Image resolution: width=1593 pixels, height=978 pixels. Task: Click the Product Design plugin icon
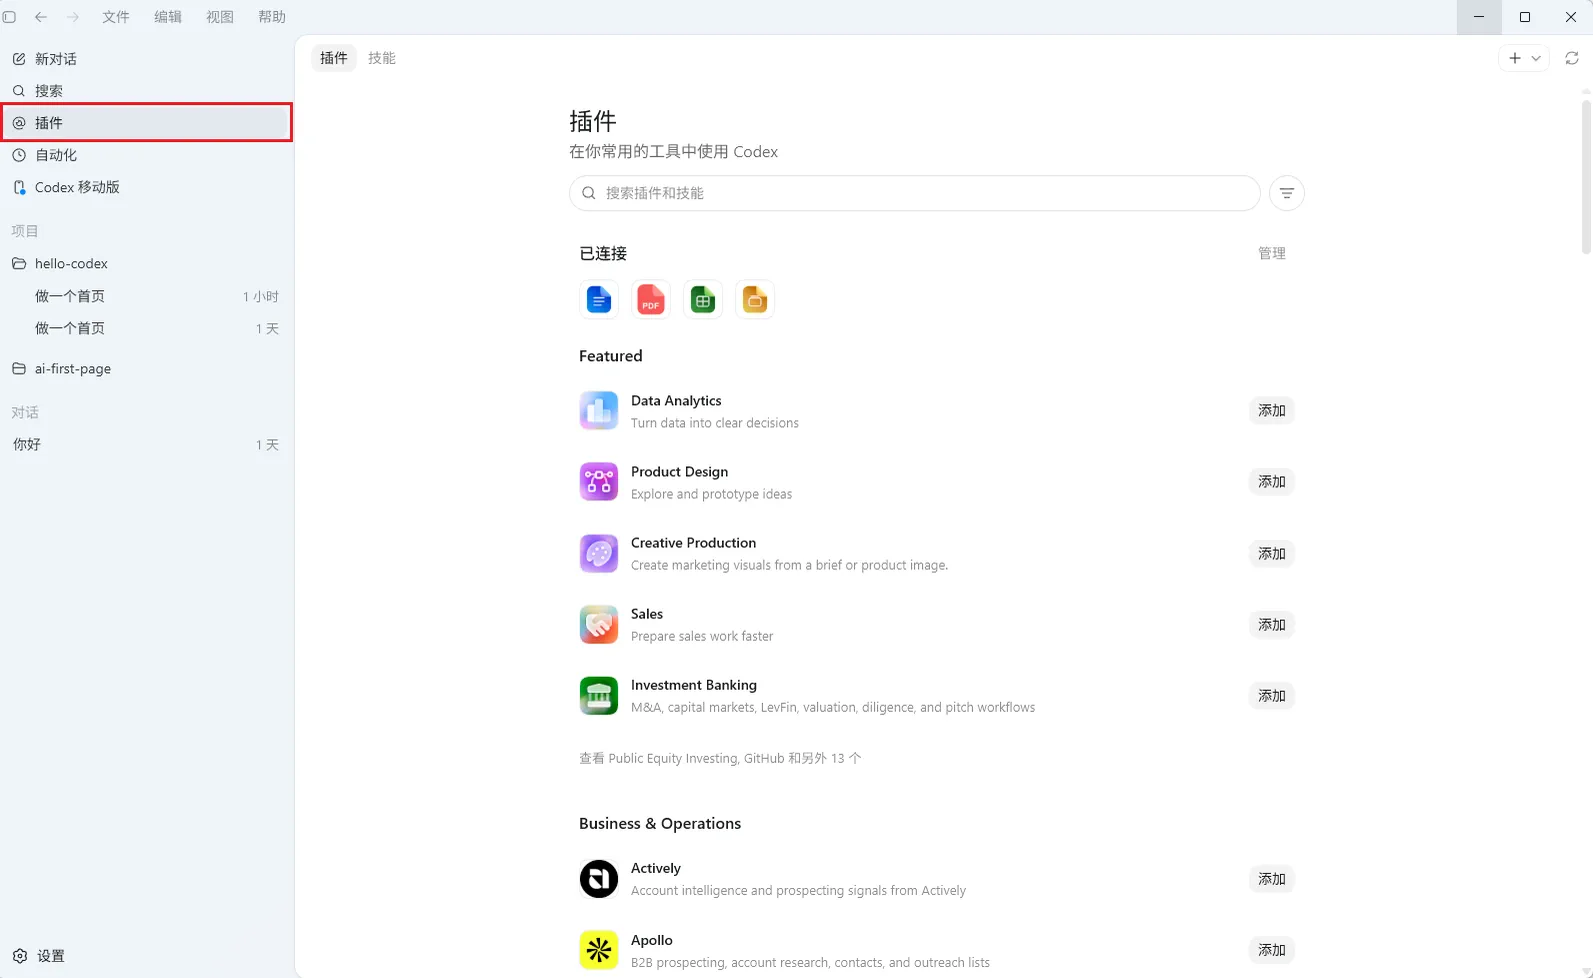pyautogui.click(x=599, y=482)
